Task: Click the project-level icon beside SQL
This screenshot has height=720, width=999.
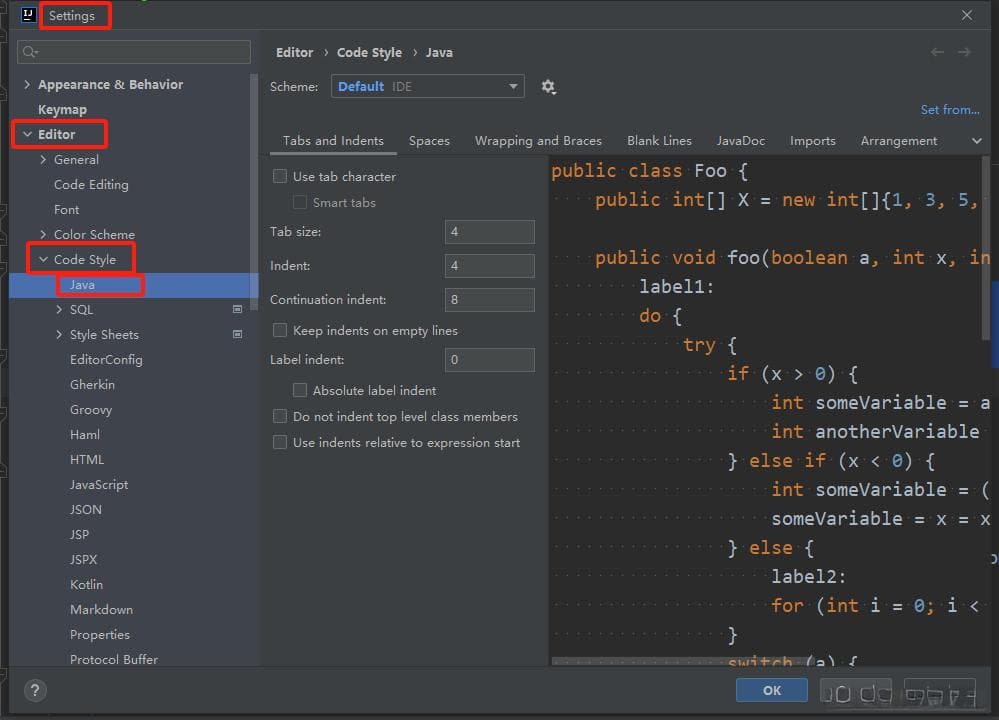Action: pyautogui.click(x=238, y=309)
